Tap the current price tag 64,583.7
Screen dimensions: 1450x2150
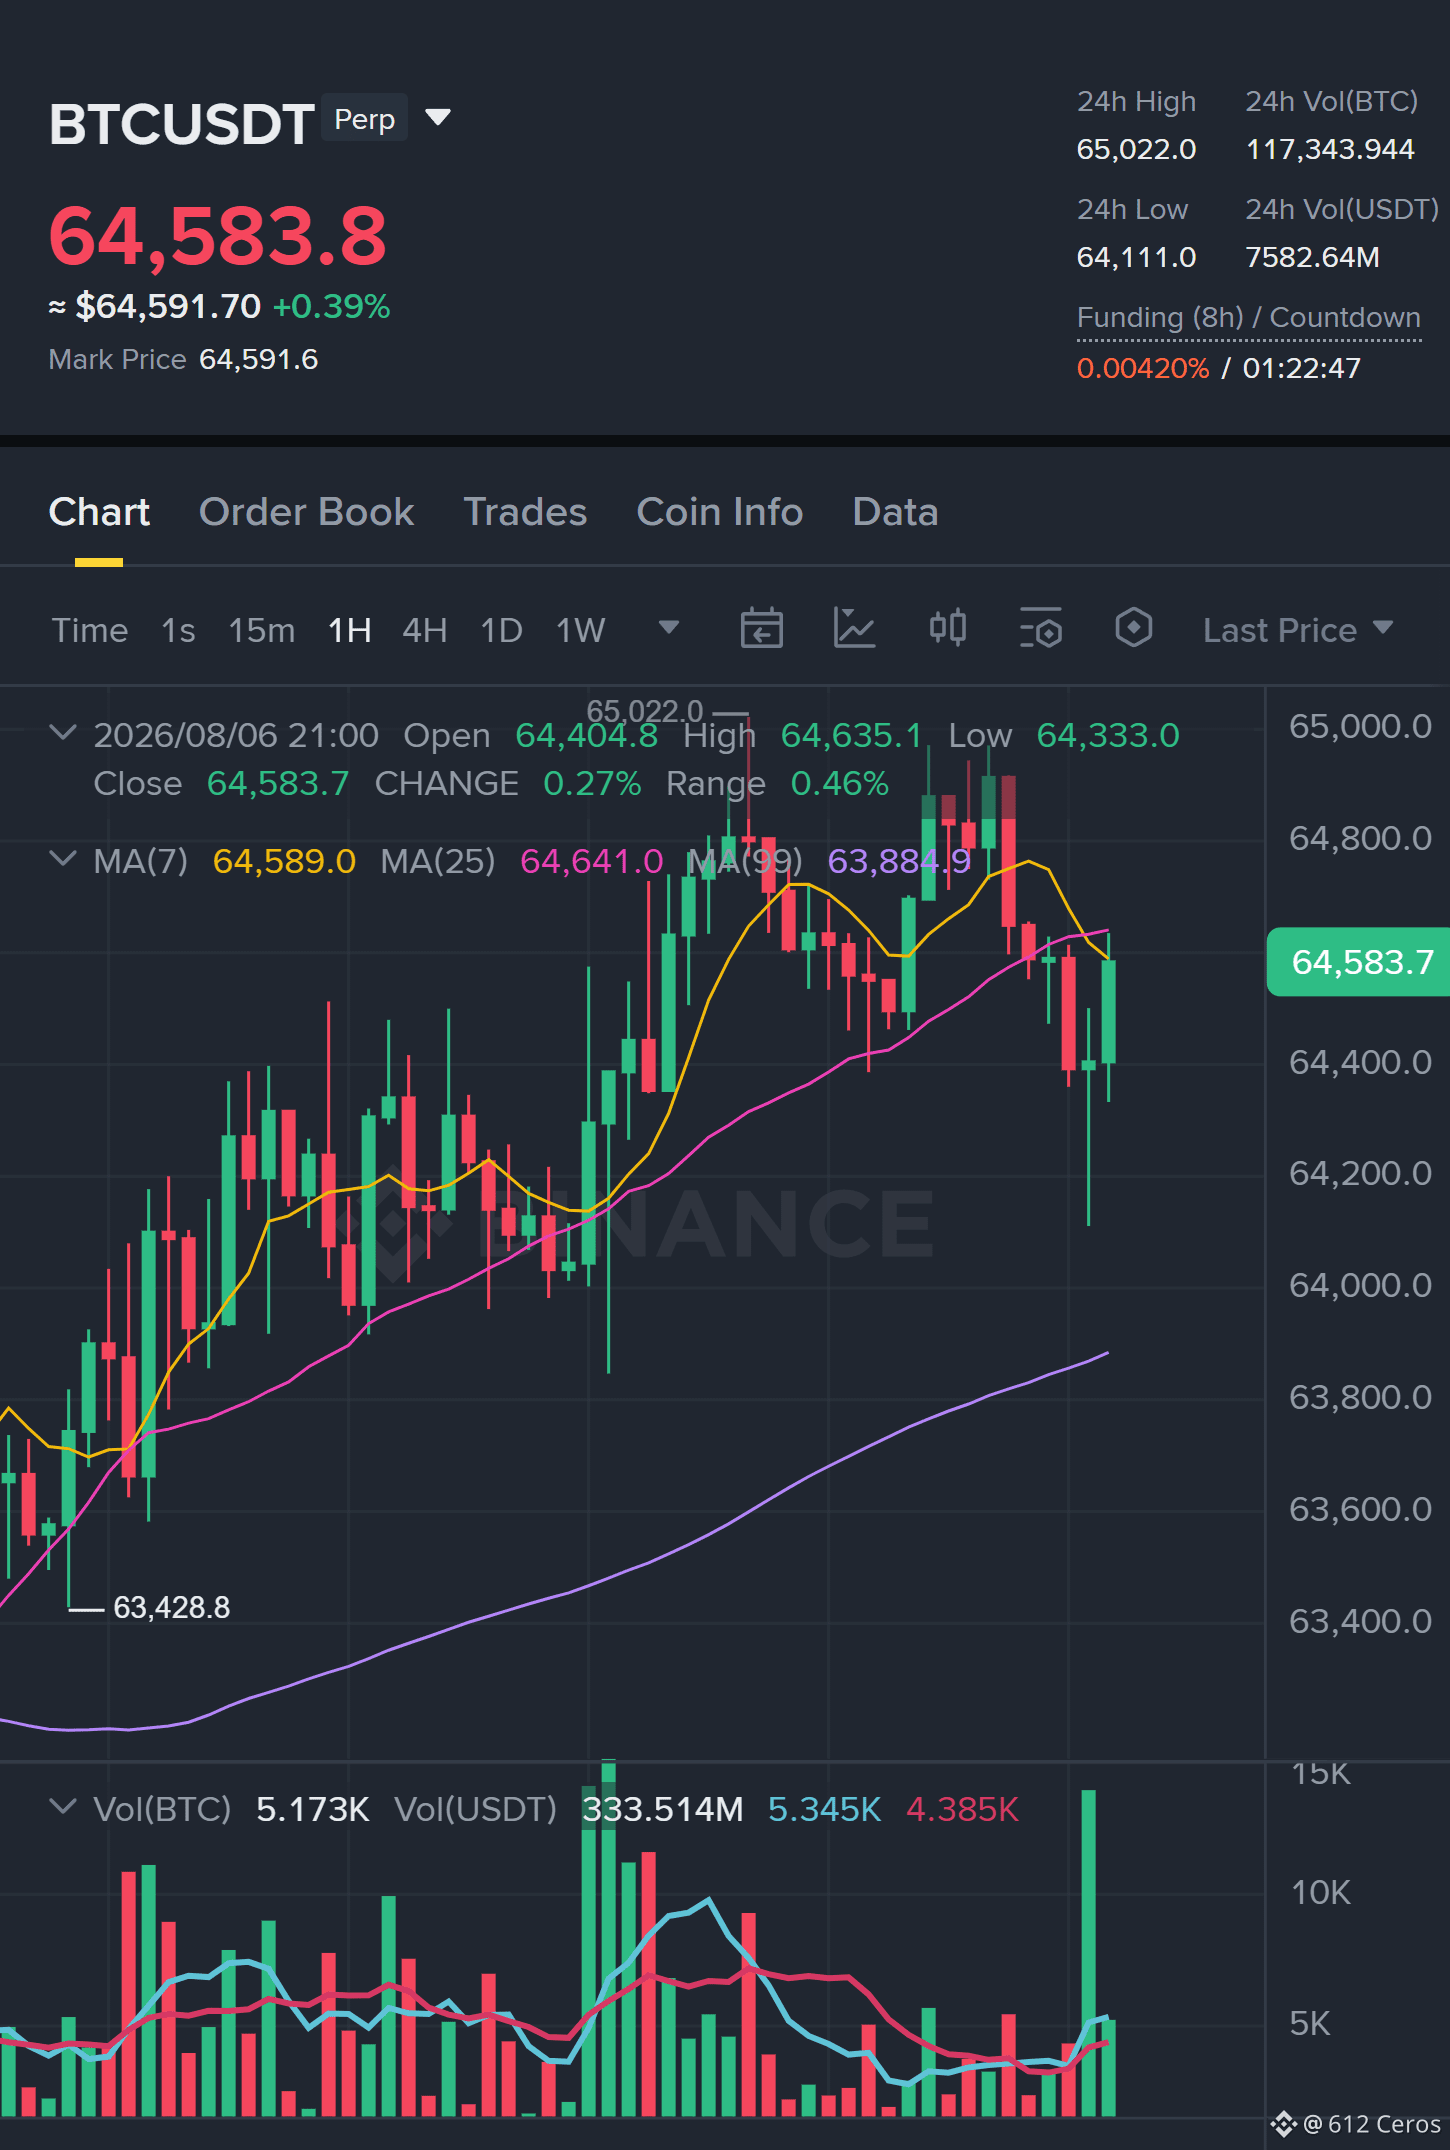pos(1359,962)
